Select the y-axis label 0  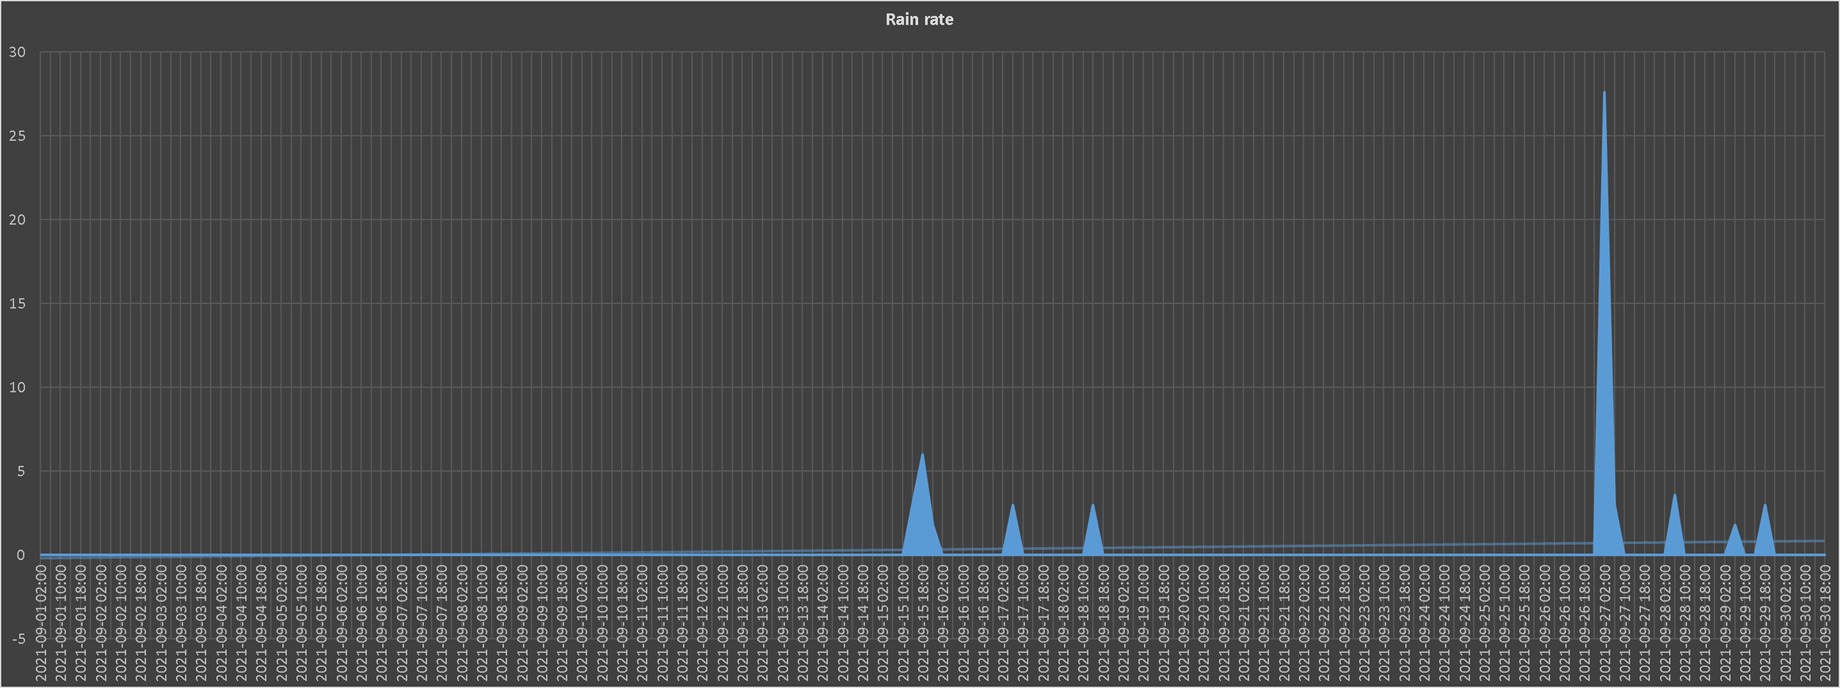coord(21,555)
